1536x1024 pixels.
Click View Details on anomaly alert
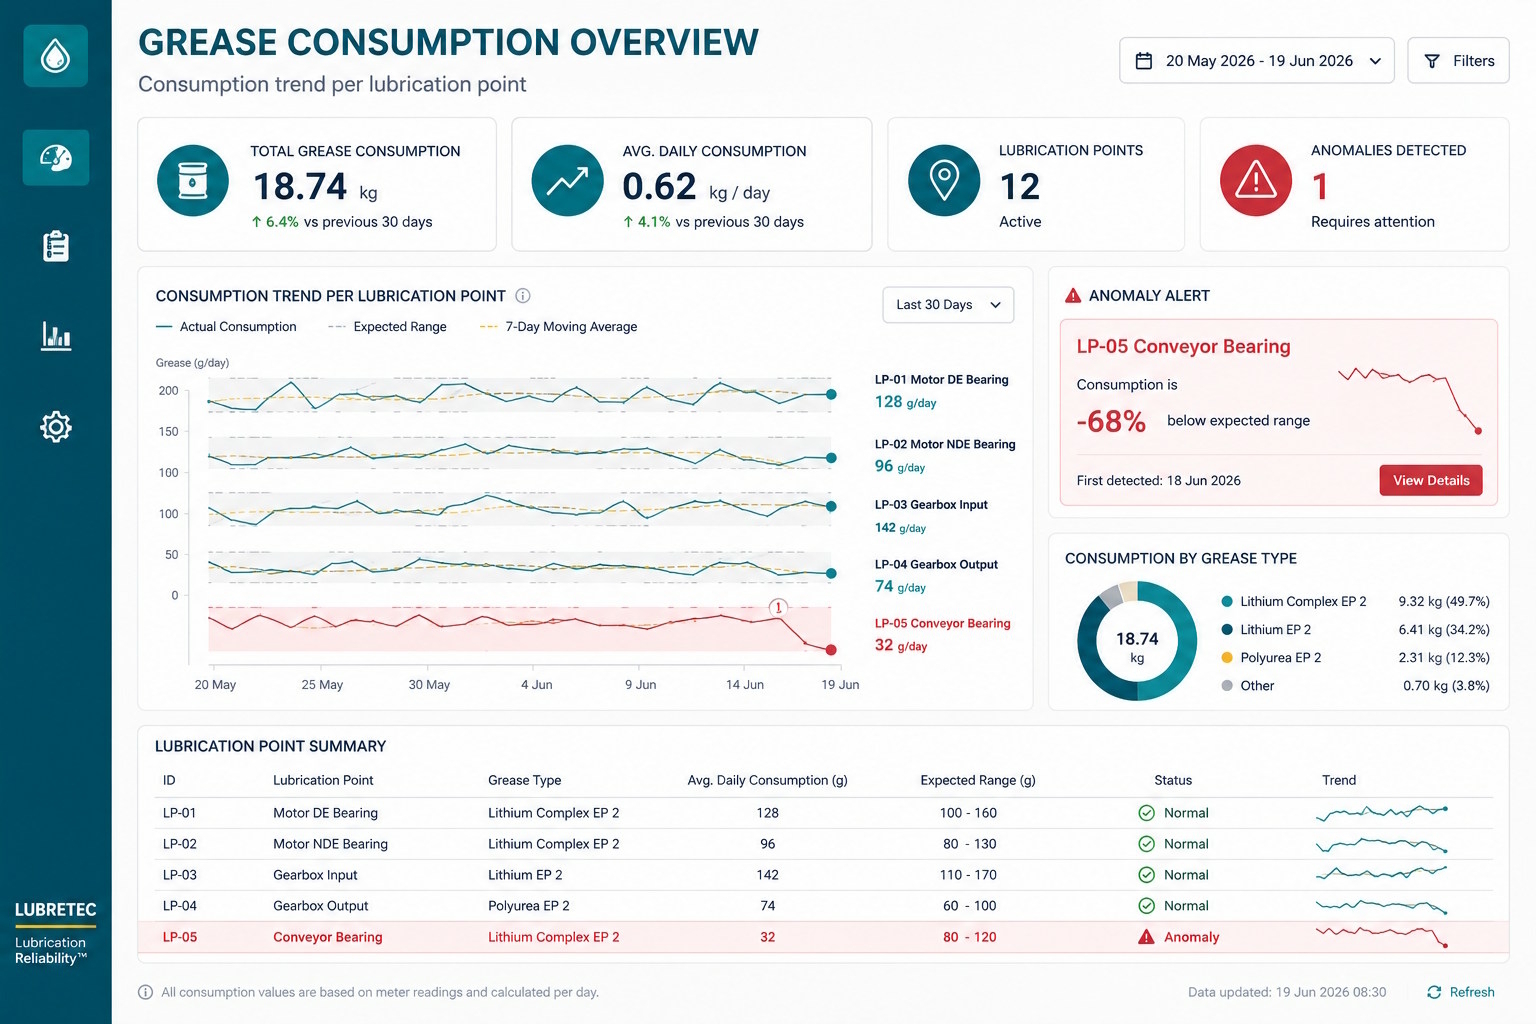click(x=1431, y=480)
